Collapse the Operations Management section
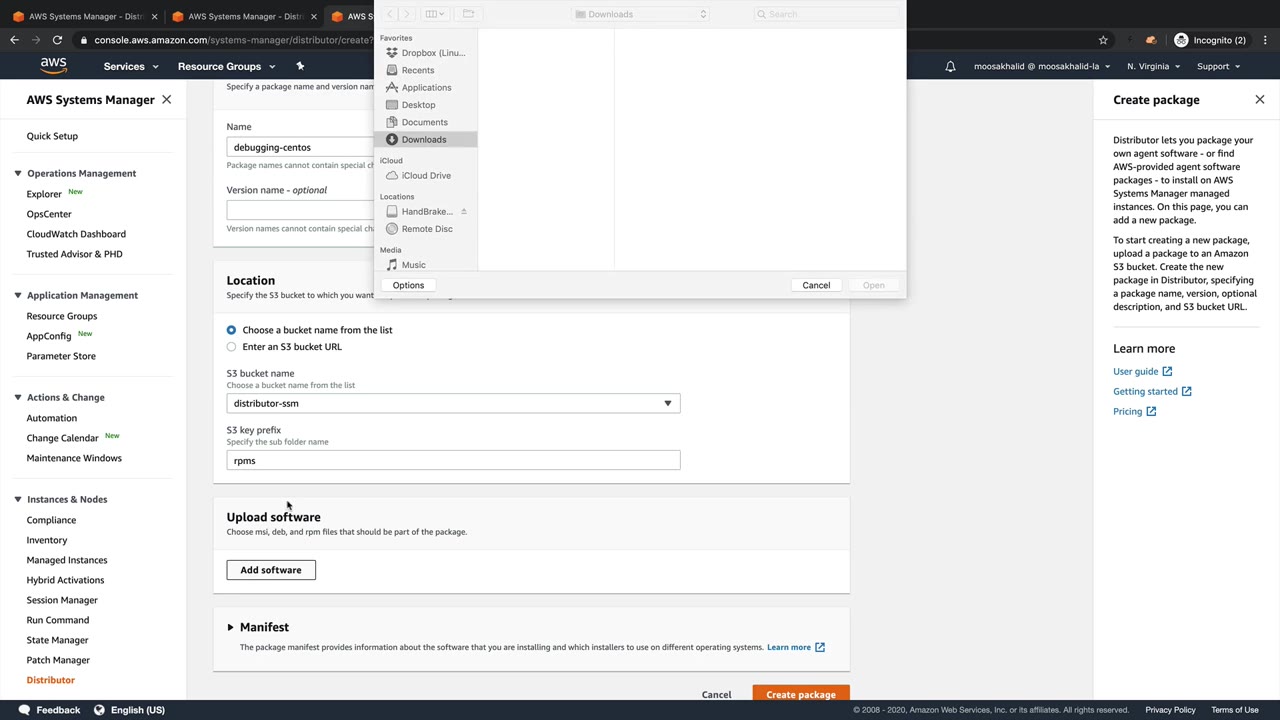The height and width of the screenshot is (720, 1280). click(x=17, y=174)
